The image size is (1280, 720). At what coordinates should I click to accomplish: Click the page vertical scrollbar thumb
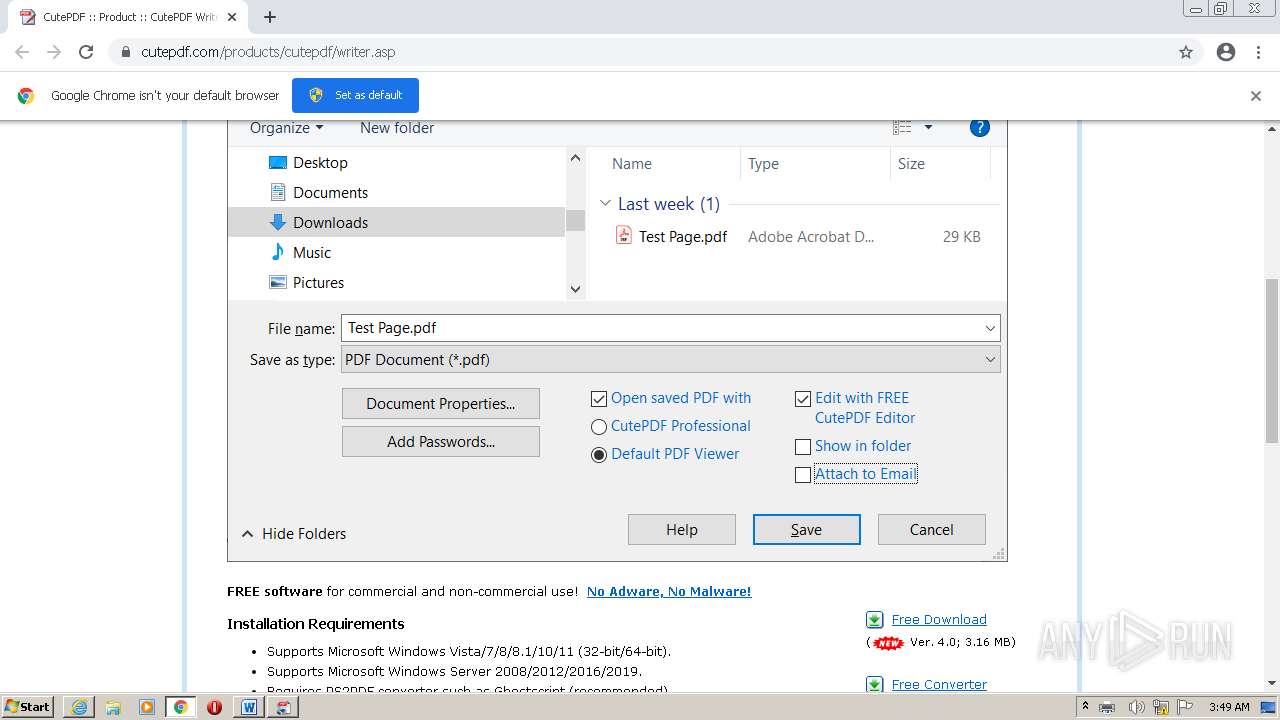1272,360
